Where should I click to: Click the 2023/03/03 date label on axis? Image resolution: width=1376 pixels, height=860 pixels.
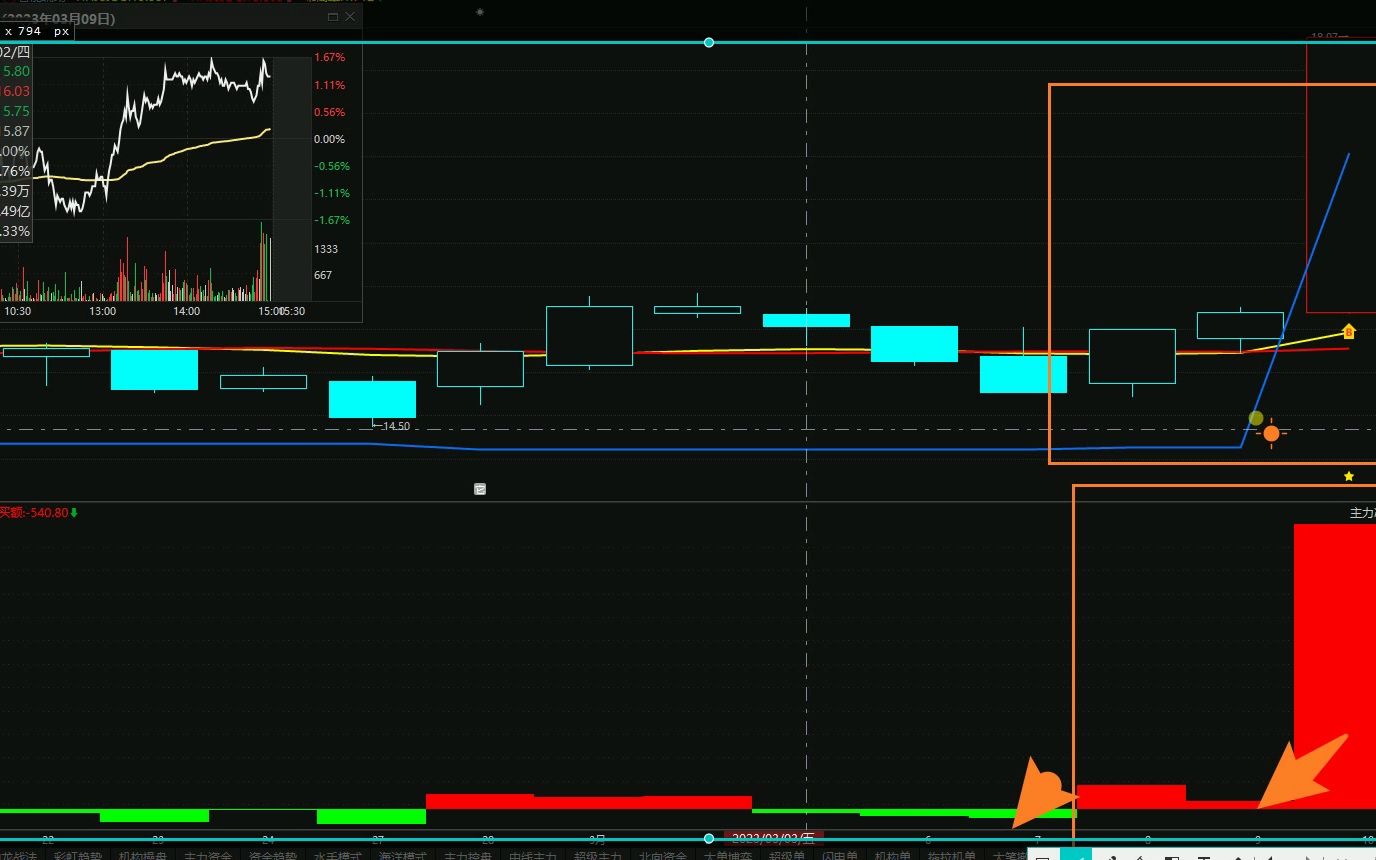pyautogui.click(x=774, y=838)
